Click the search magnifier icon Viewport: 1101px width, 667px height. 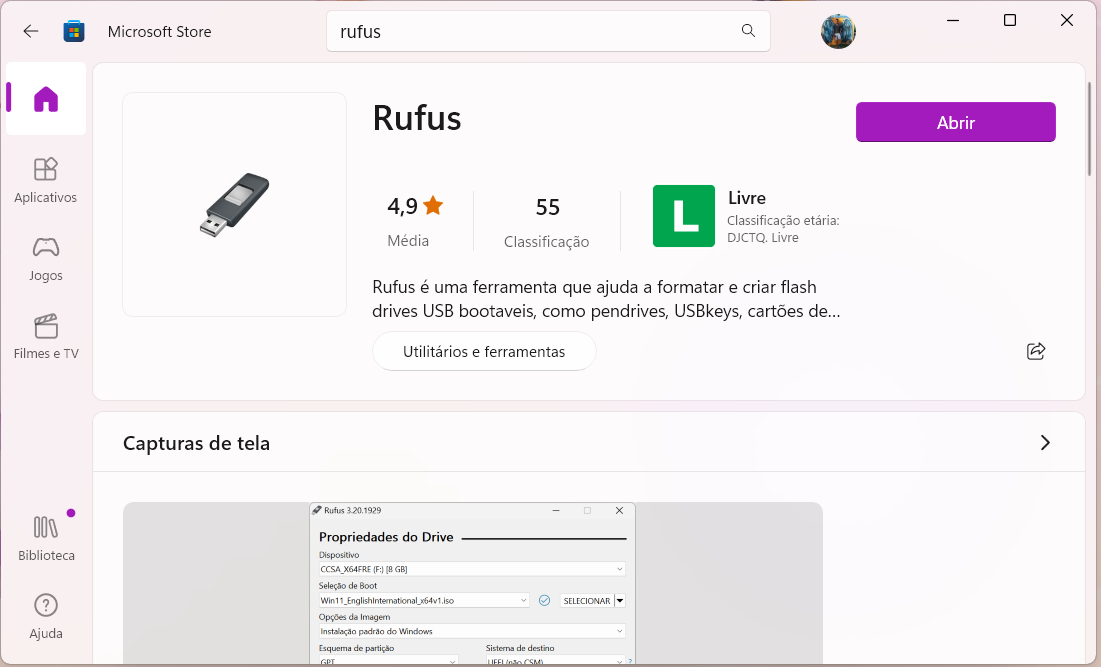coord(749,31)
